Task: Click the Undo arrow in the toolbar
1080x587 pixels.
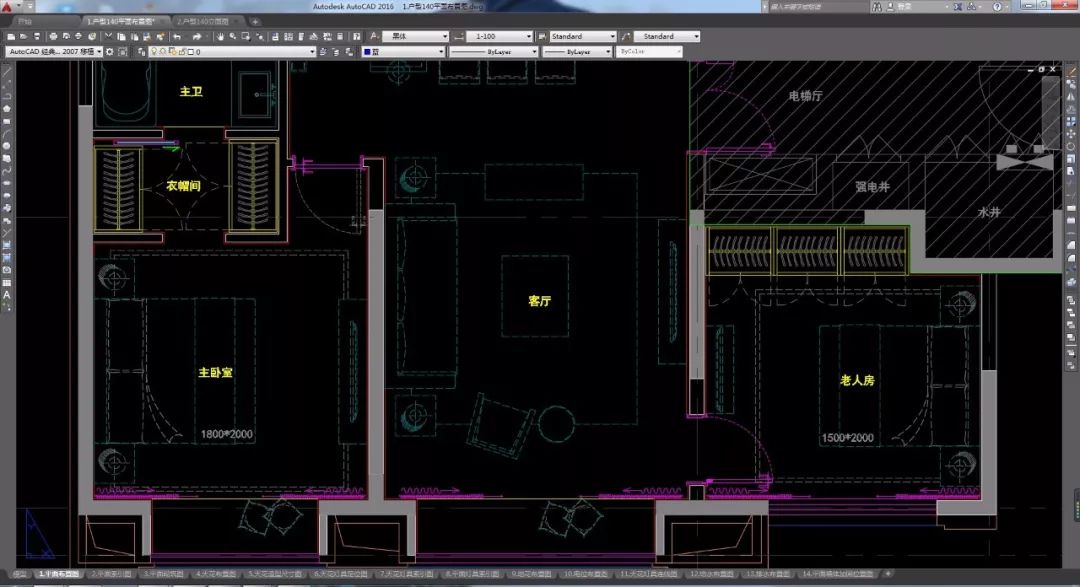Action: point(177,36)
